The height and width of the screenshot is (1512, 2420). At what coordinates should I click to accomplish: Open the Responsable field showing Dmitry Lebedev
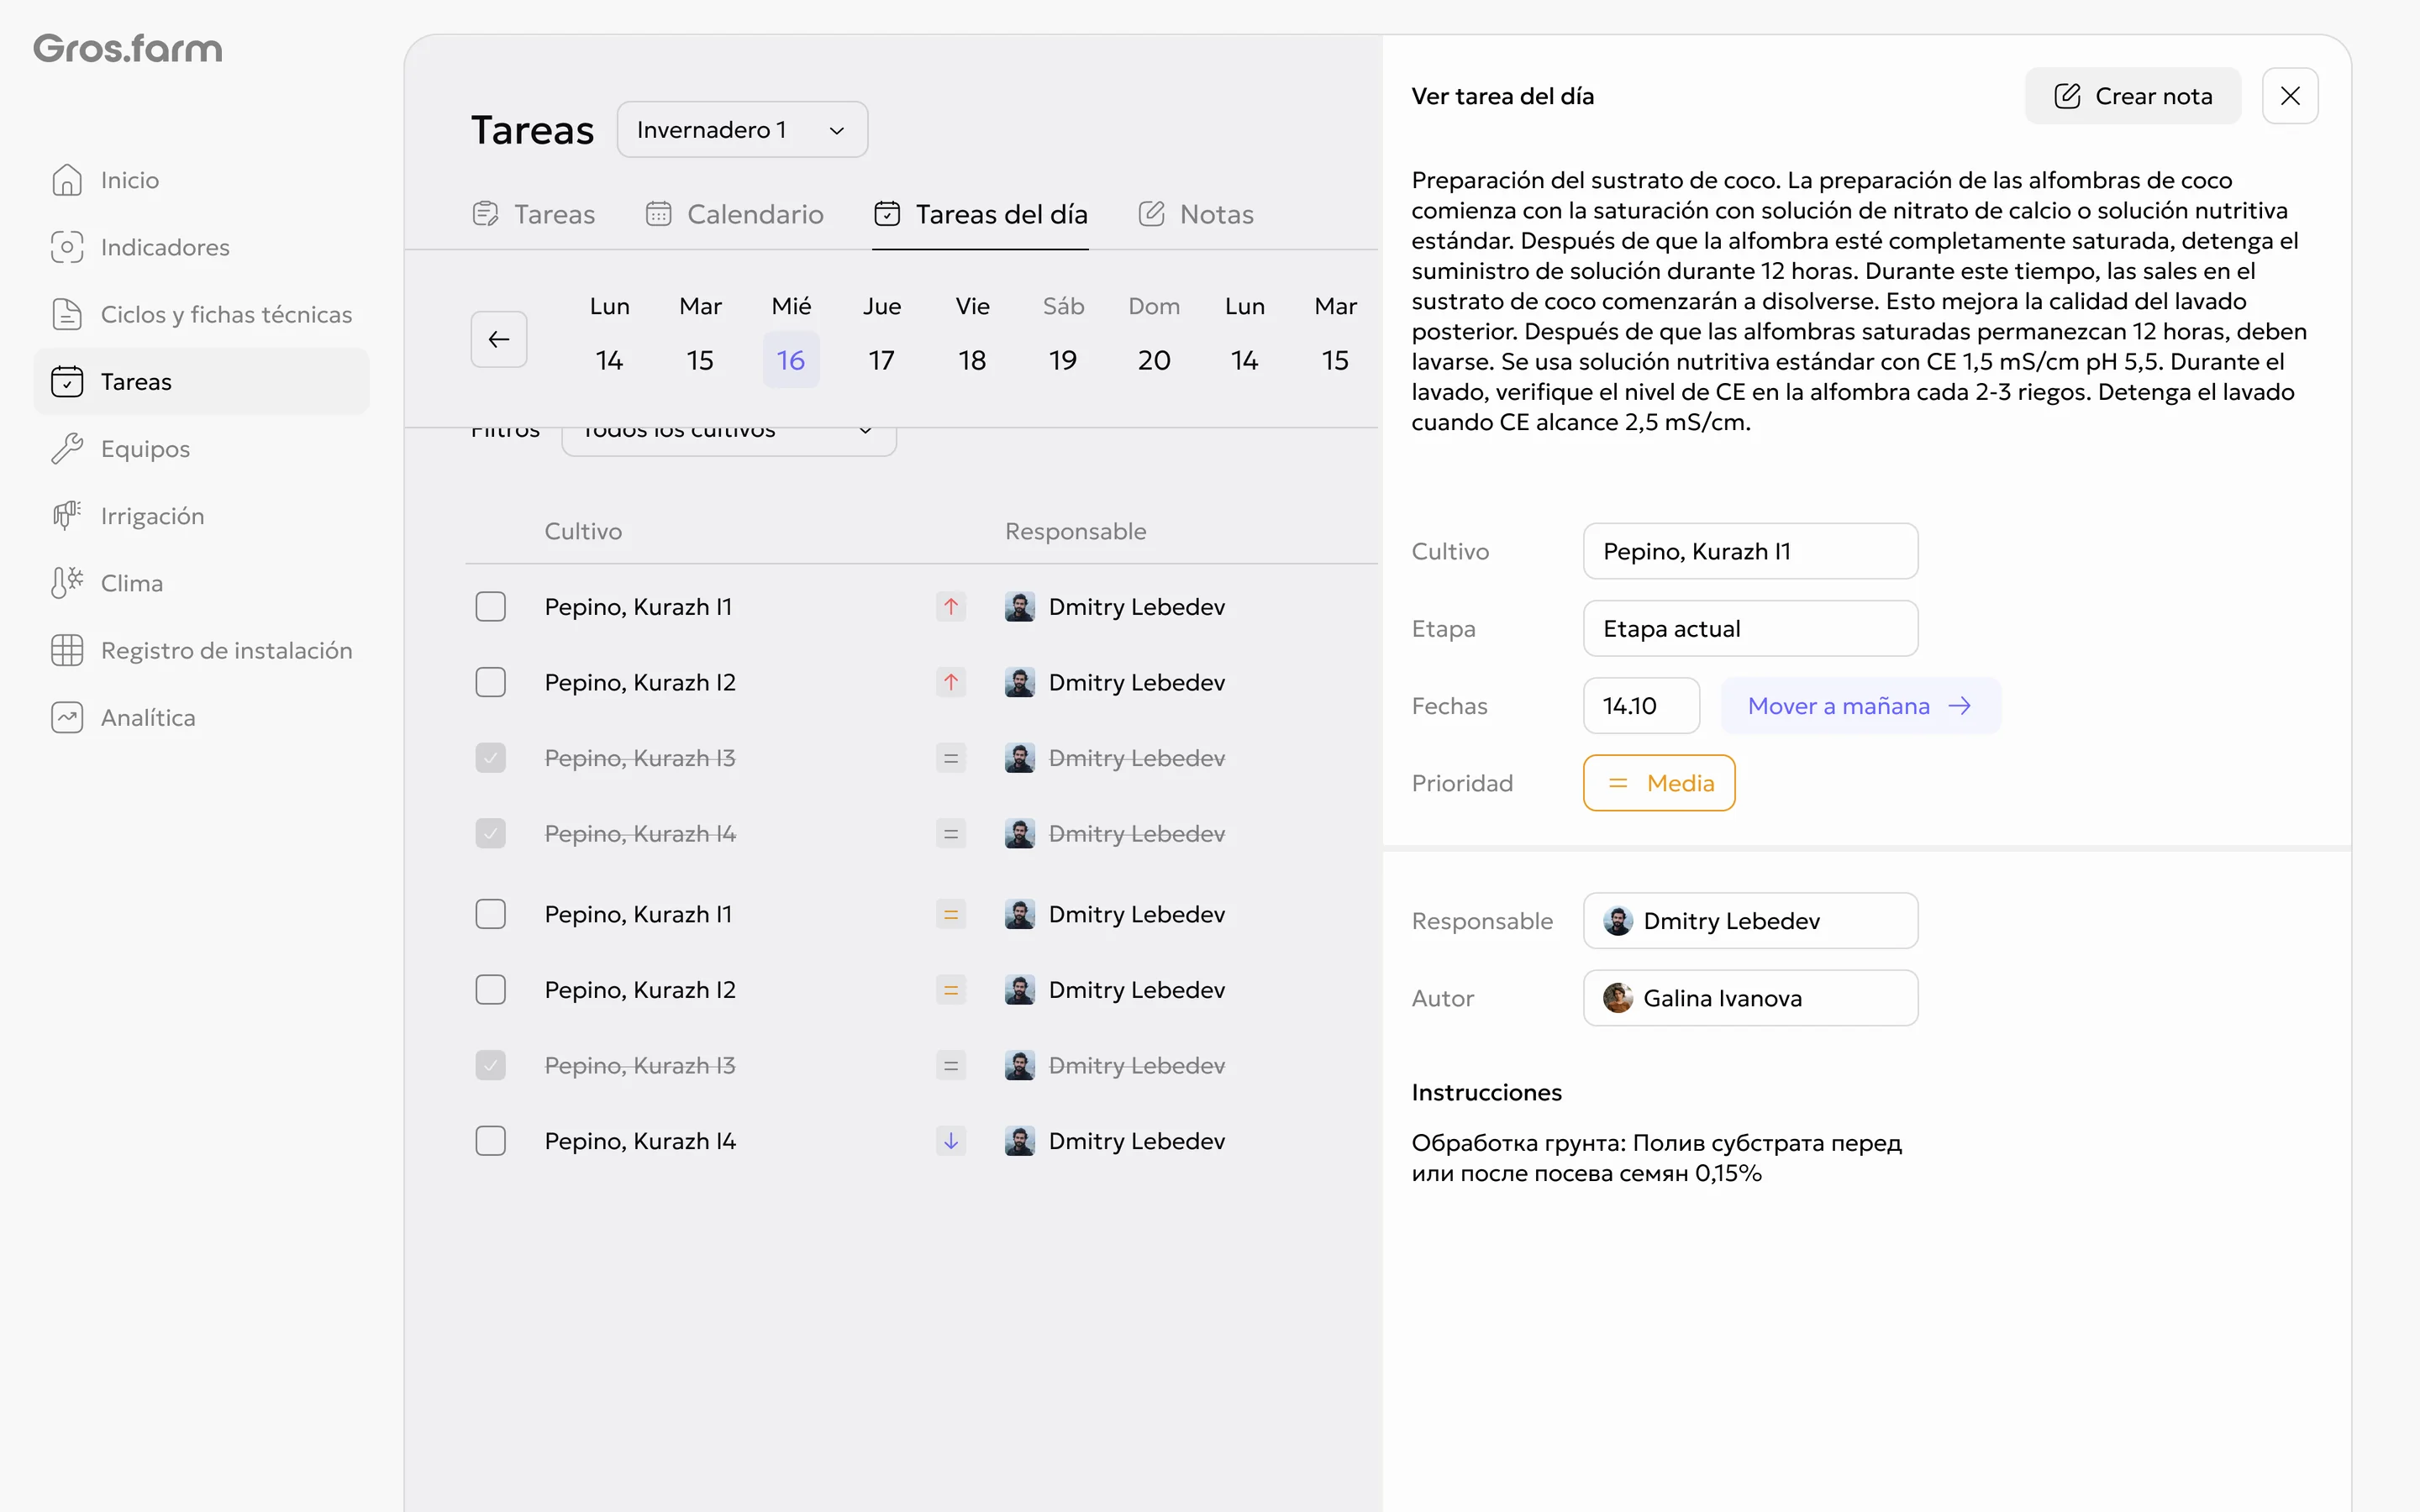(x=1750, y=920)
